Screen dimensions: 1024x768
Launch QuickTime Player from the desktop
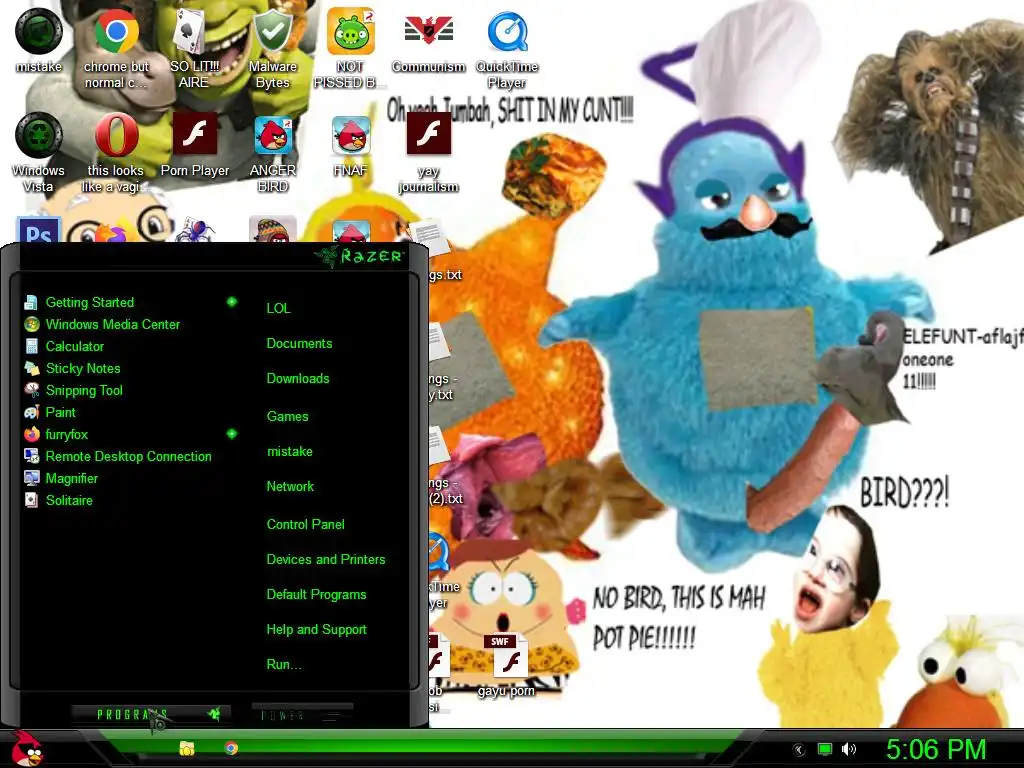tap(507, 49)
